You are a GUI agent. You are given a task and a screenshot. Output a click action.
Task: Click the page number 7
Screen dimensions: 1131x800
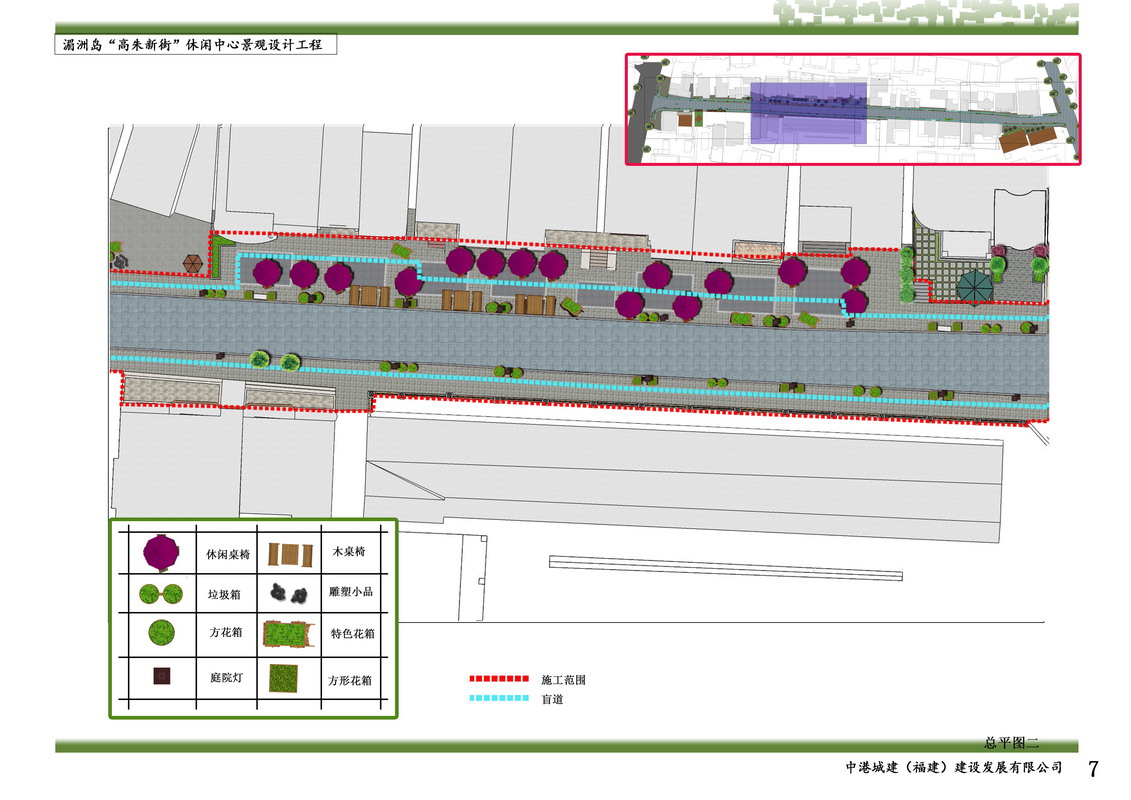1093,768
